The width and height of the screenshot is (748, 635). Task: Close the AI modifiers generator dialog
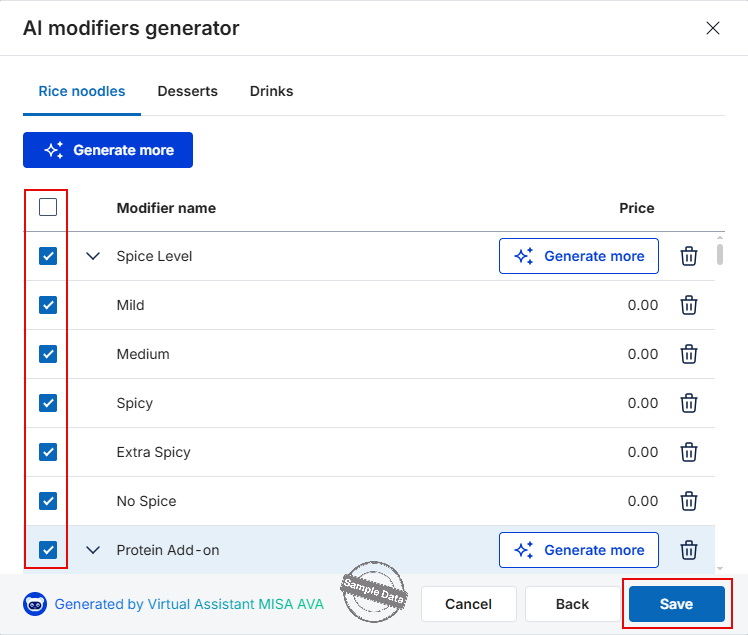click(x=713, y=28)
